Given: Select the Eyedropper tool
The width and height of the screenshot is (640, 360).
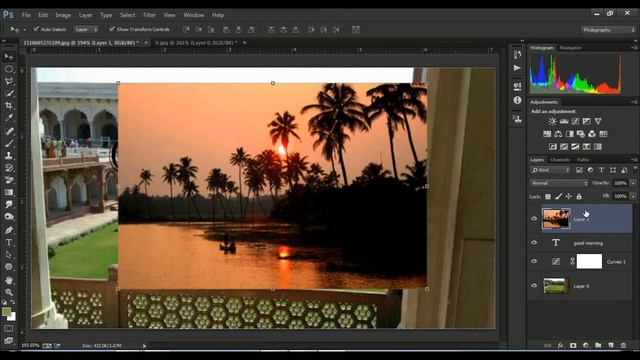Looking at the screenshot, I should click(9, 118).
